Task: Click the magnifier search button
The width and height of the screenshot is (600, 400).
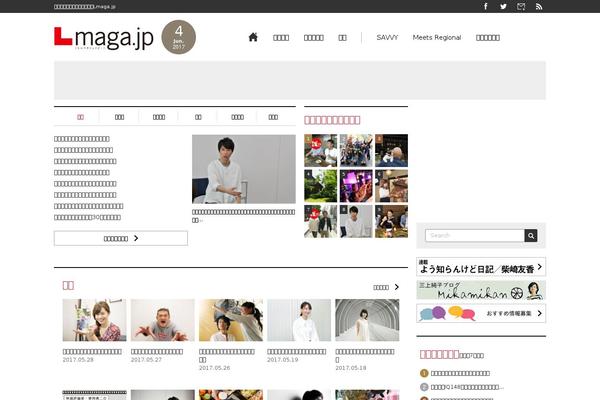Action: point(531,235)
